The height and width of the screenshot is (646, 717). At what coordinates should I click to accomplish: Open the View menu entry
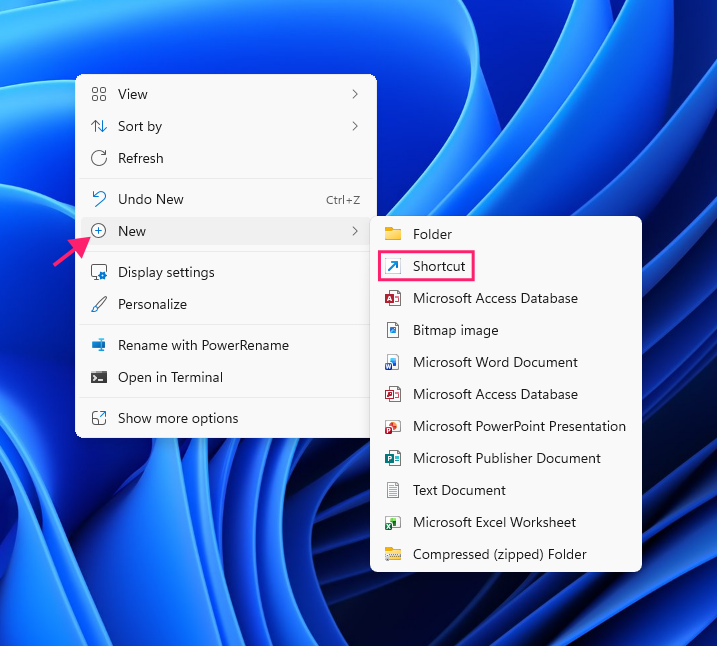[x=226, y=94]
